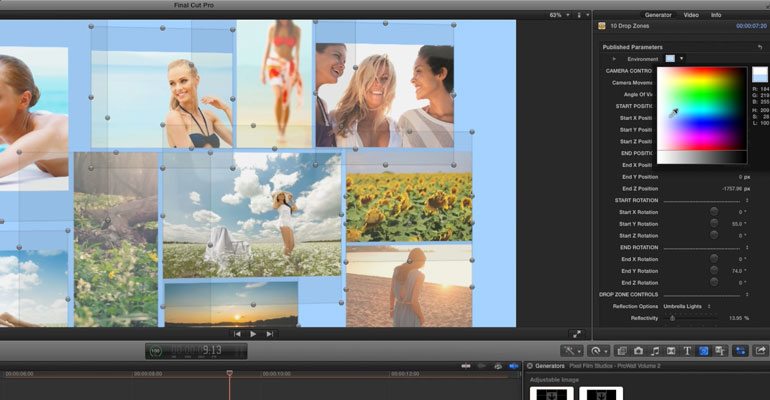Viewport: 770px width, 400px height.
Task: Open the Environment color dropdown arrow
Action: pyautogui.click(x=681, y=59)
